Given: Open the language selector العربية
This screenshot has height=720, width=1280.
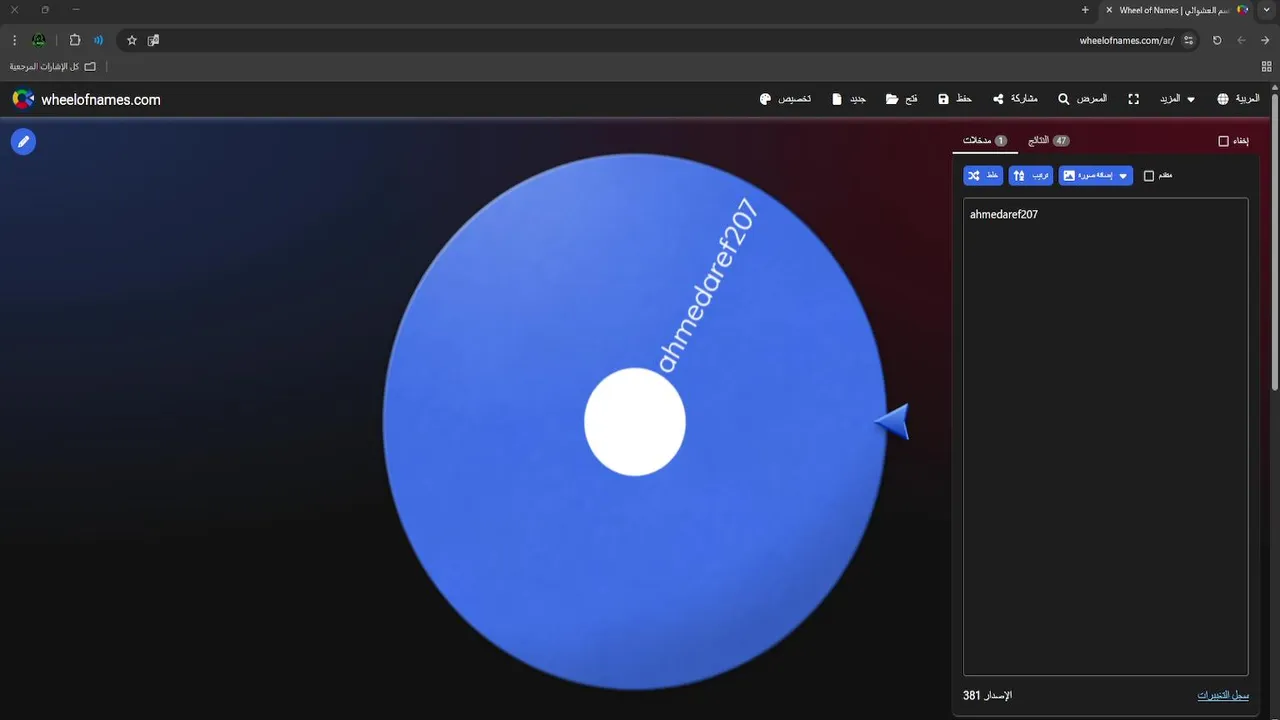Looking at the screenshot, I should tap(1238, 99).
